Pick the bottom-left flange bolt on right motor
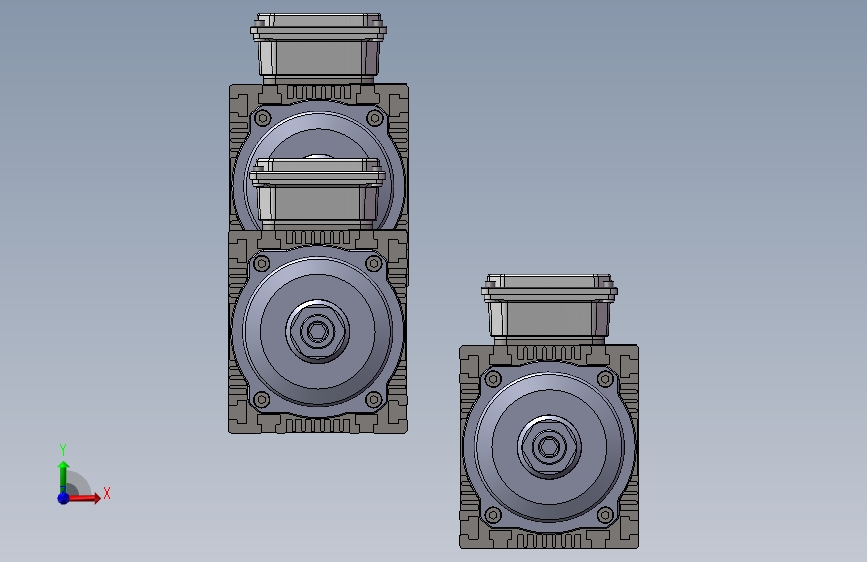 point(493,516)
